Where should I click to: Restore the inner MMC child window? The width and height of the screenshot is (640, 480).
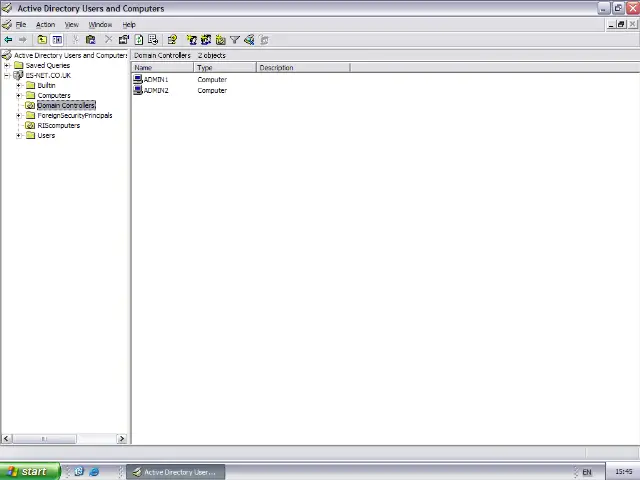621,24
